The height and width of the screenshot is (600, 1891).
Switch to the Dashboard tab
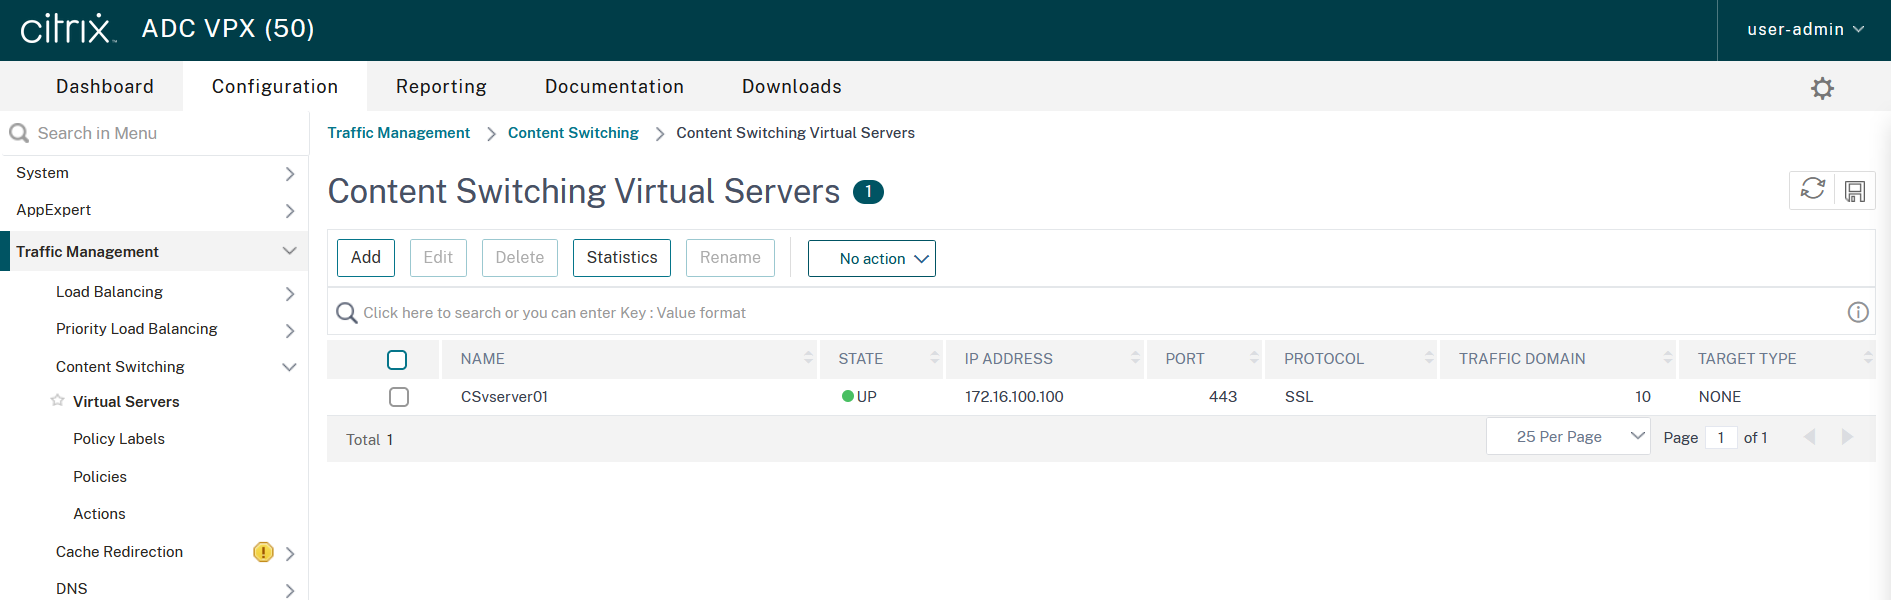(x=105, y=87)
